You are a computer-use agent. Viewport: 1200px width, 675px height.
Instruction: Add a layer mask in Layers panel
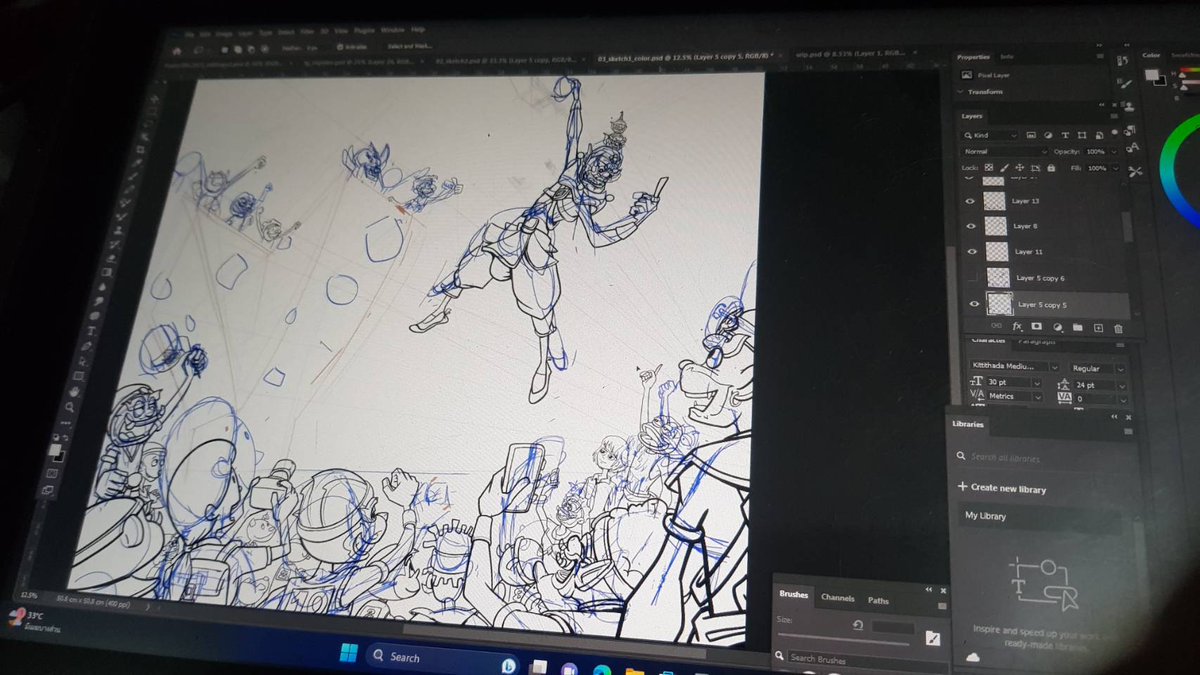click(x=1037, y=326)
